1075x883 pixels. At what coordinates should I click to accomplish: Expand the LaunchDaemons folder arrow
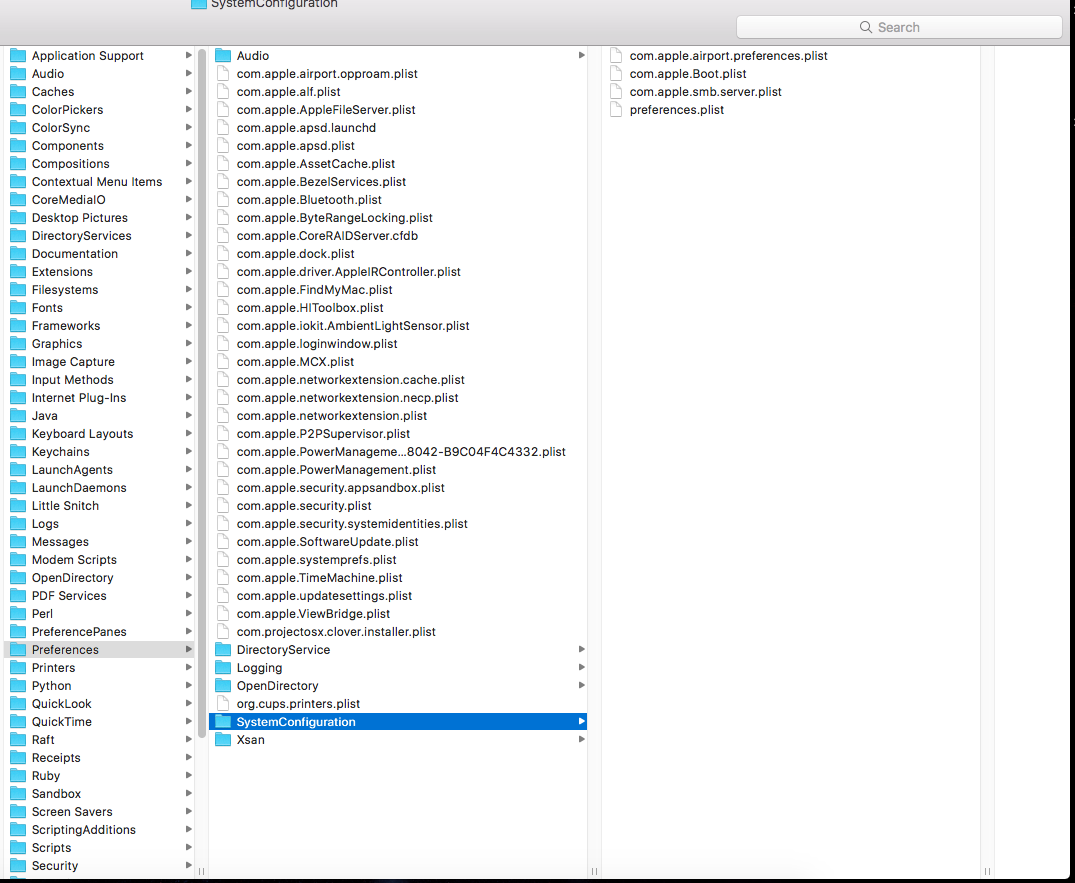tap(188, 488)
